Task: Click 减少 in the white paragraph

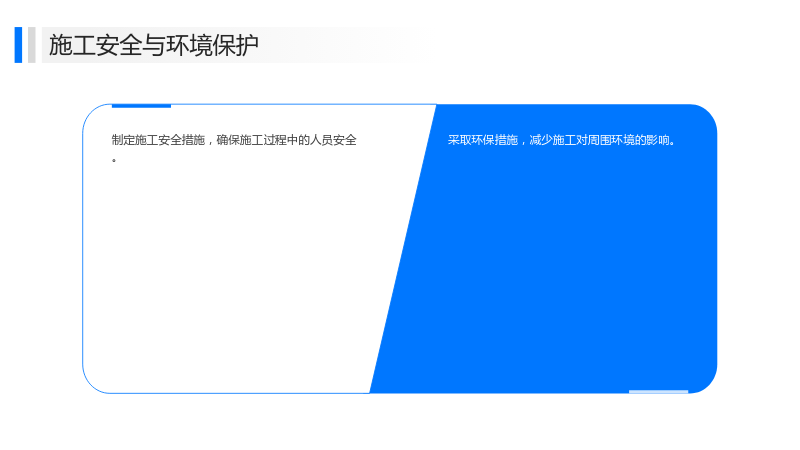Action: (541, 140)
